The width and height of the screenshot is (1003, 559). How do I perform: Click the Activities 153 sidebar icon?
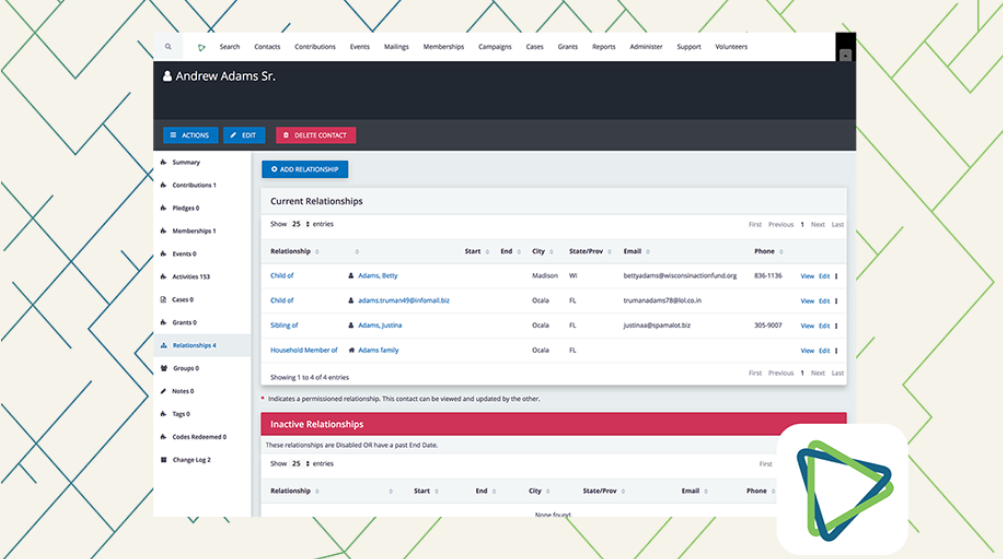(163, 277)
